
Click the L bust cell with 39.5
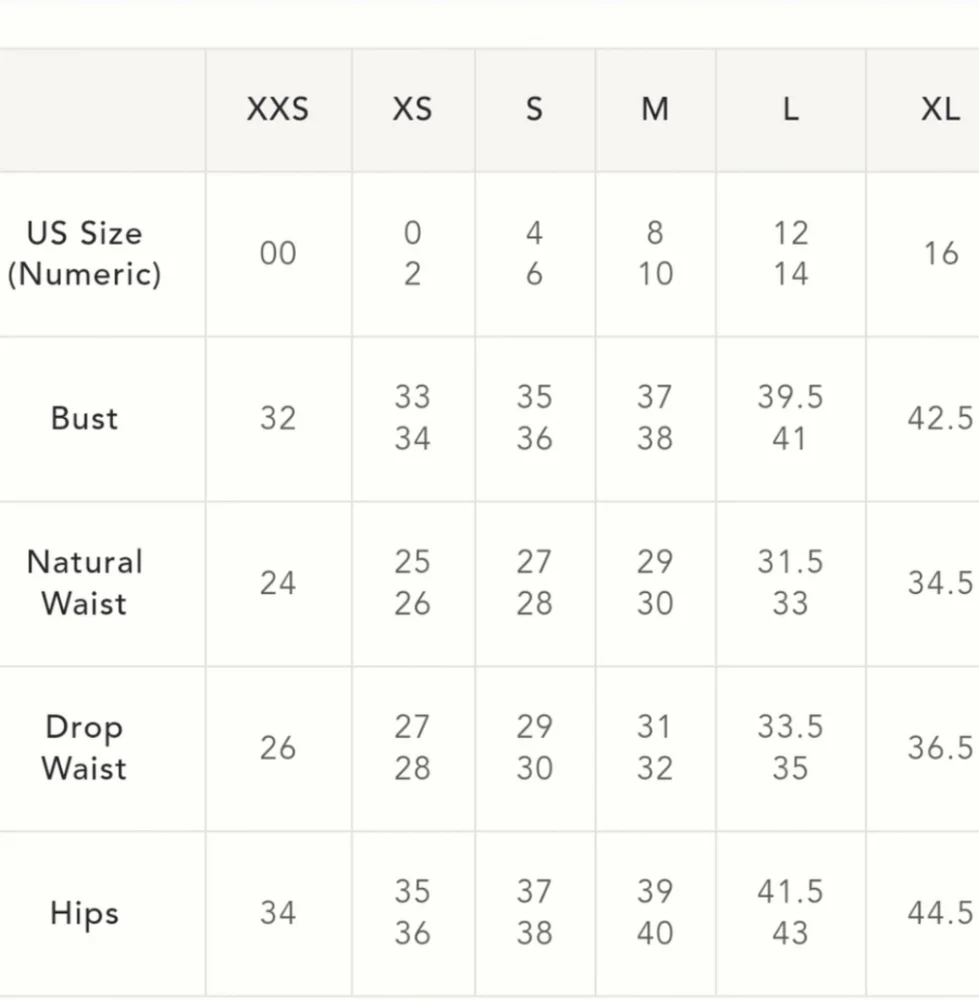click(x=791, y=397)
